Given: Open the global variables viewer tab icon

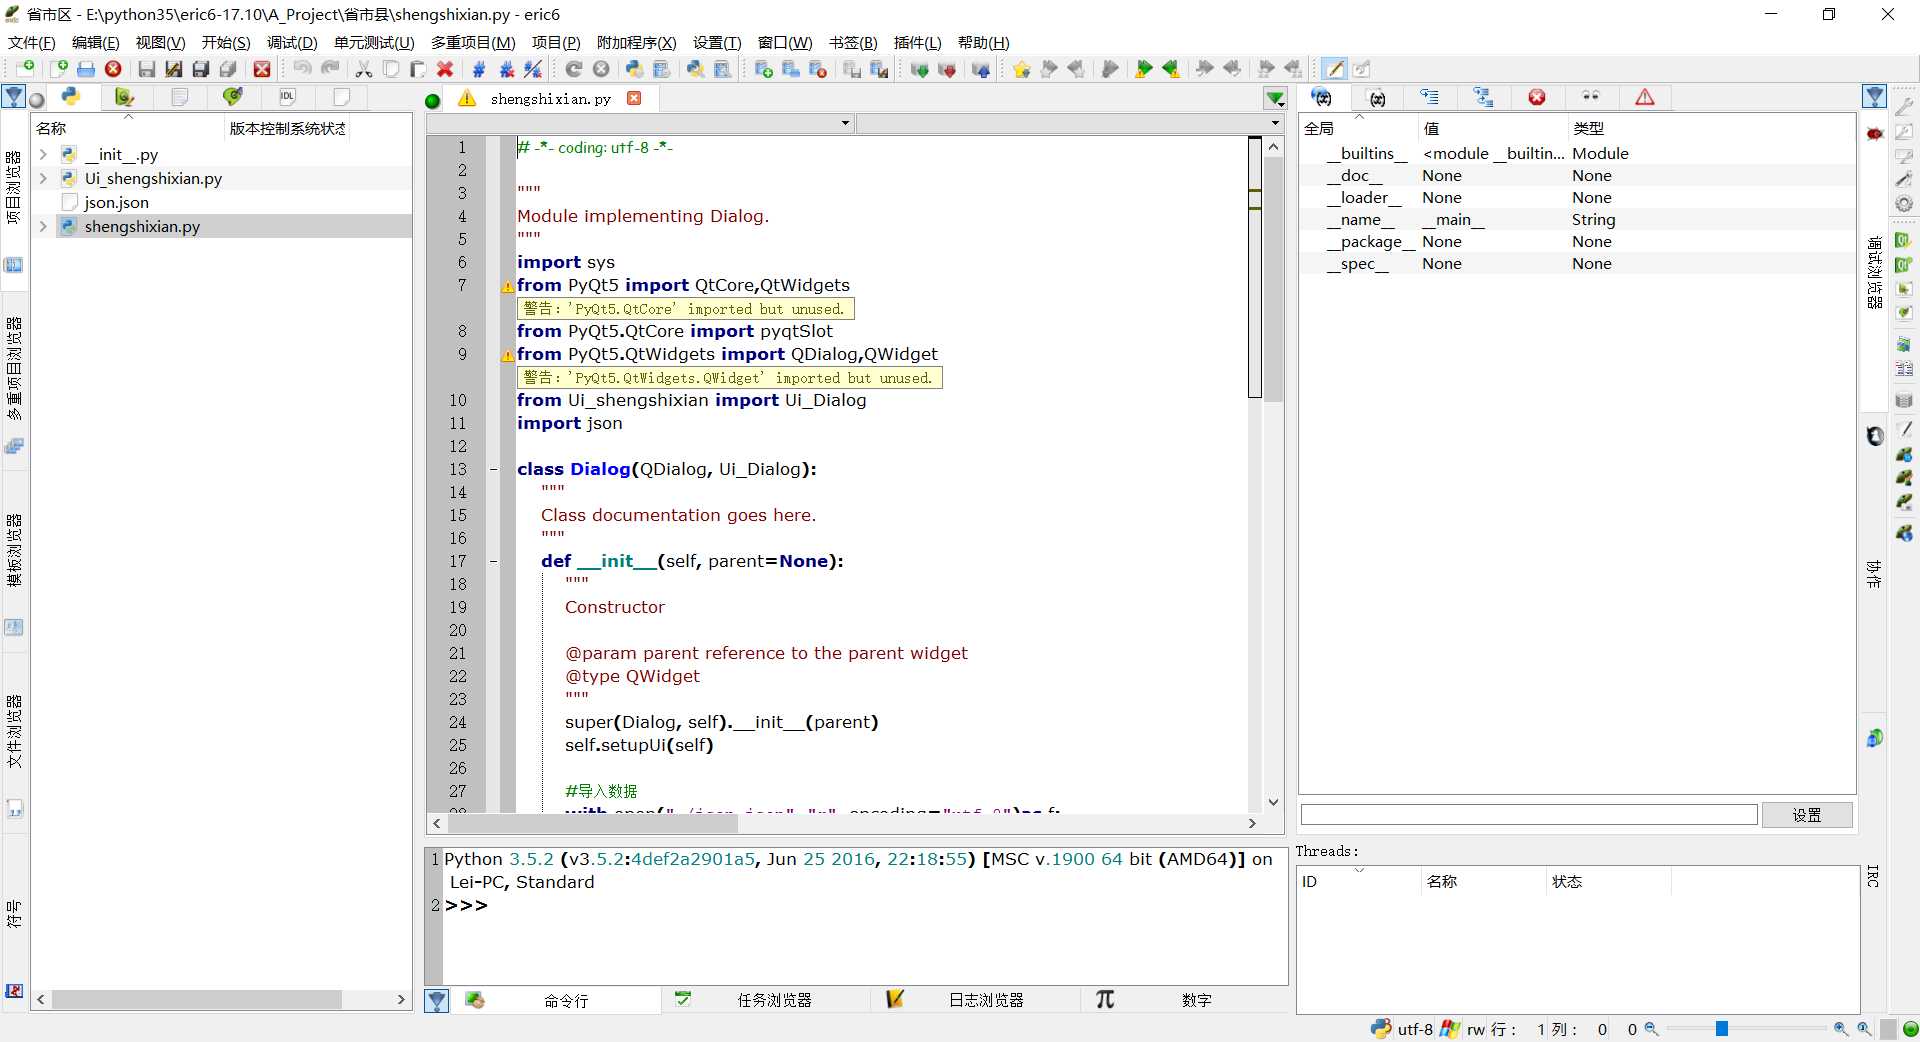Looking at the screenshot, I should point(1322,97).
